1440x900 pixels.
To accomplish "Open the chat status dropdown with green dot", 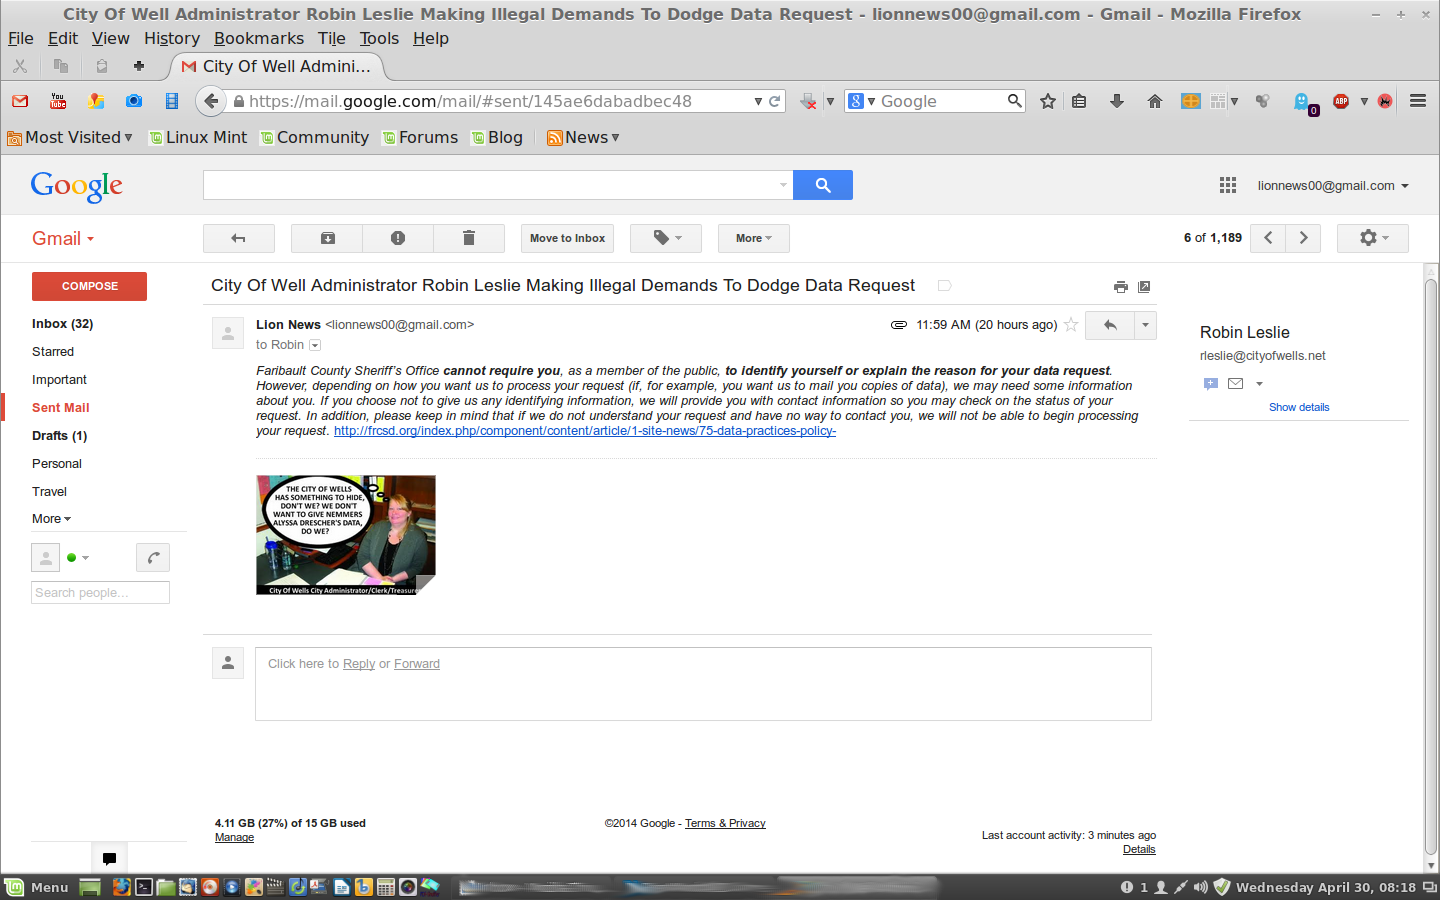I will pos(78,557).
